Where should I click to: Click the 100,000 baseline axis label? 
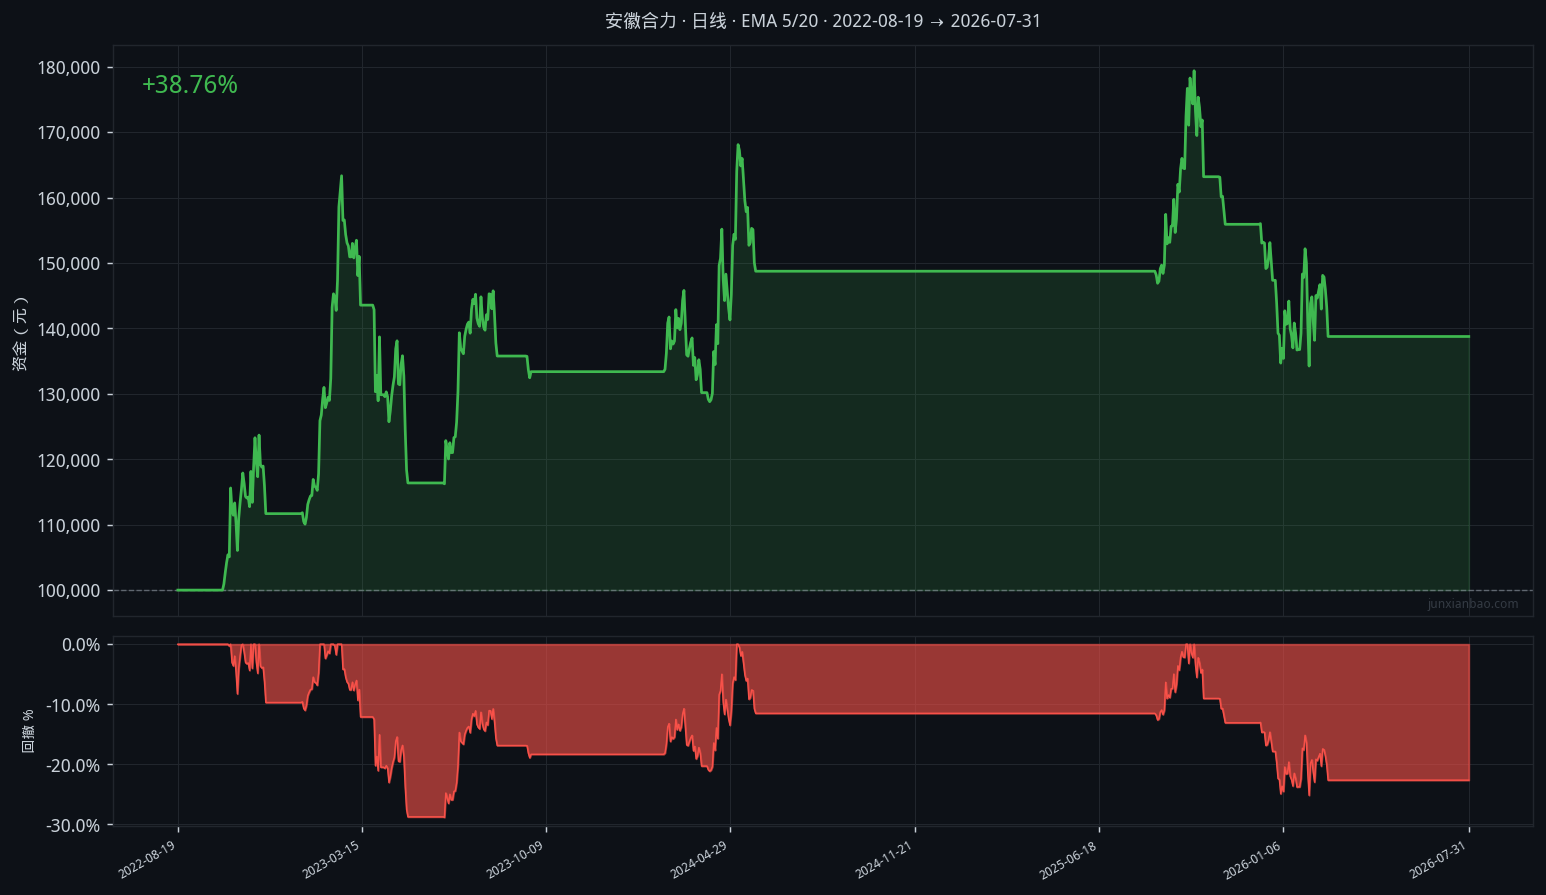69,591
